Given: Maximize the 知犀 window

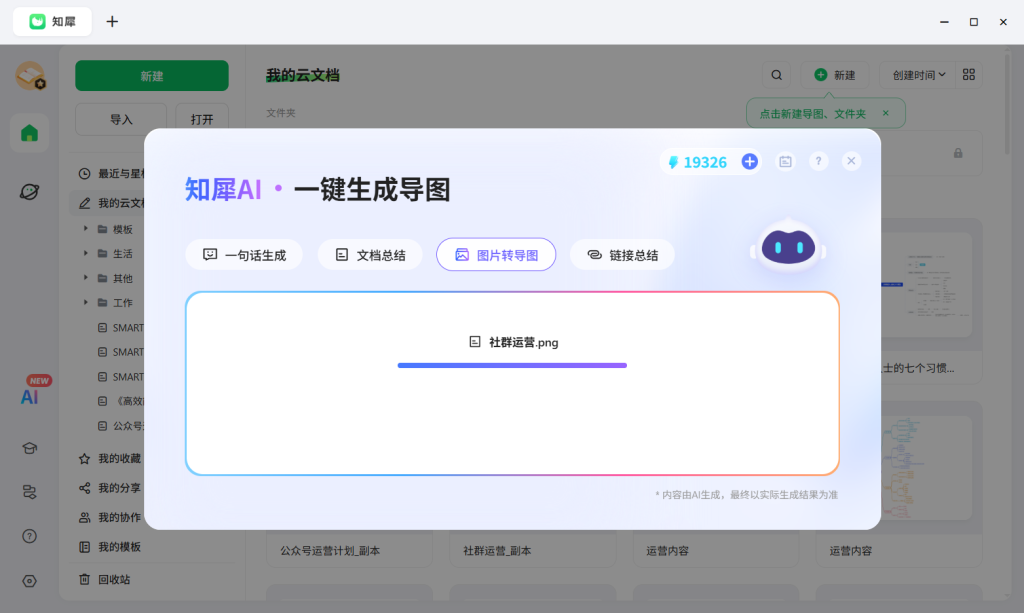Looking at the screenshot, I should click(x=974, y=22).
